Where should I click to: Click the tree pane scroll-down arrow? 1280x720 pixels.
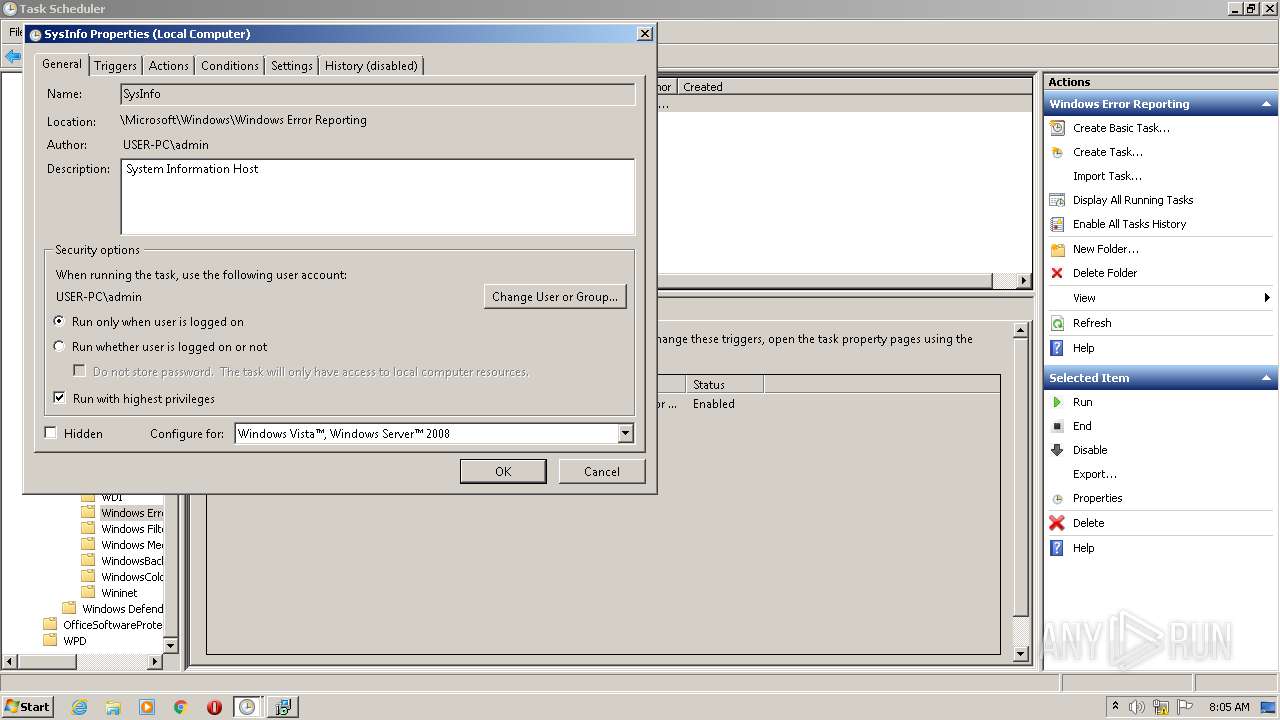[170, 646]
